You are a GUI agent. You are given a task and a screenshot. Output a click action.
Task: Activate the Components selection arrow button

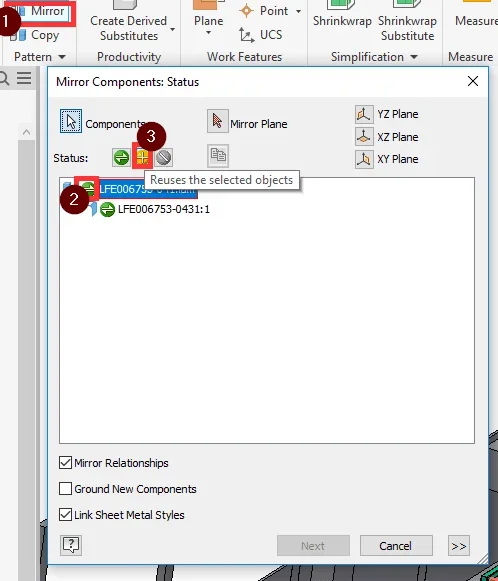pyautogui.click(x=71, y=121)
